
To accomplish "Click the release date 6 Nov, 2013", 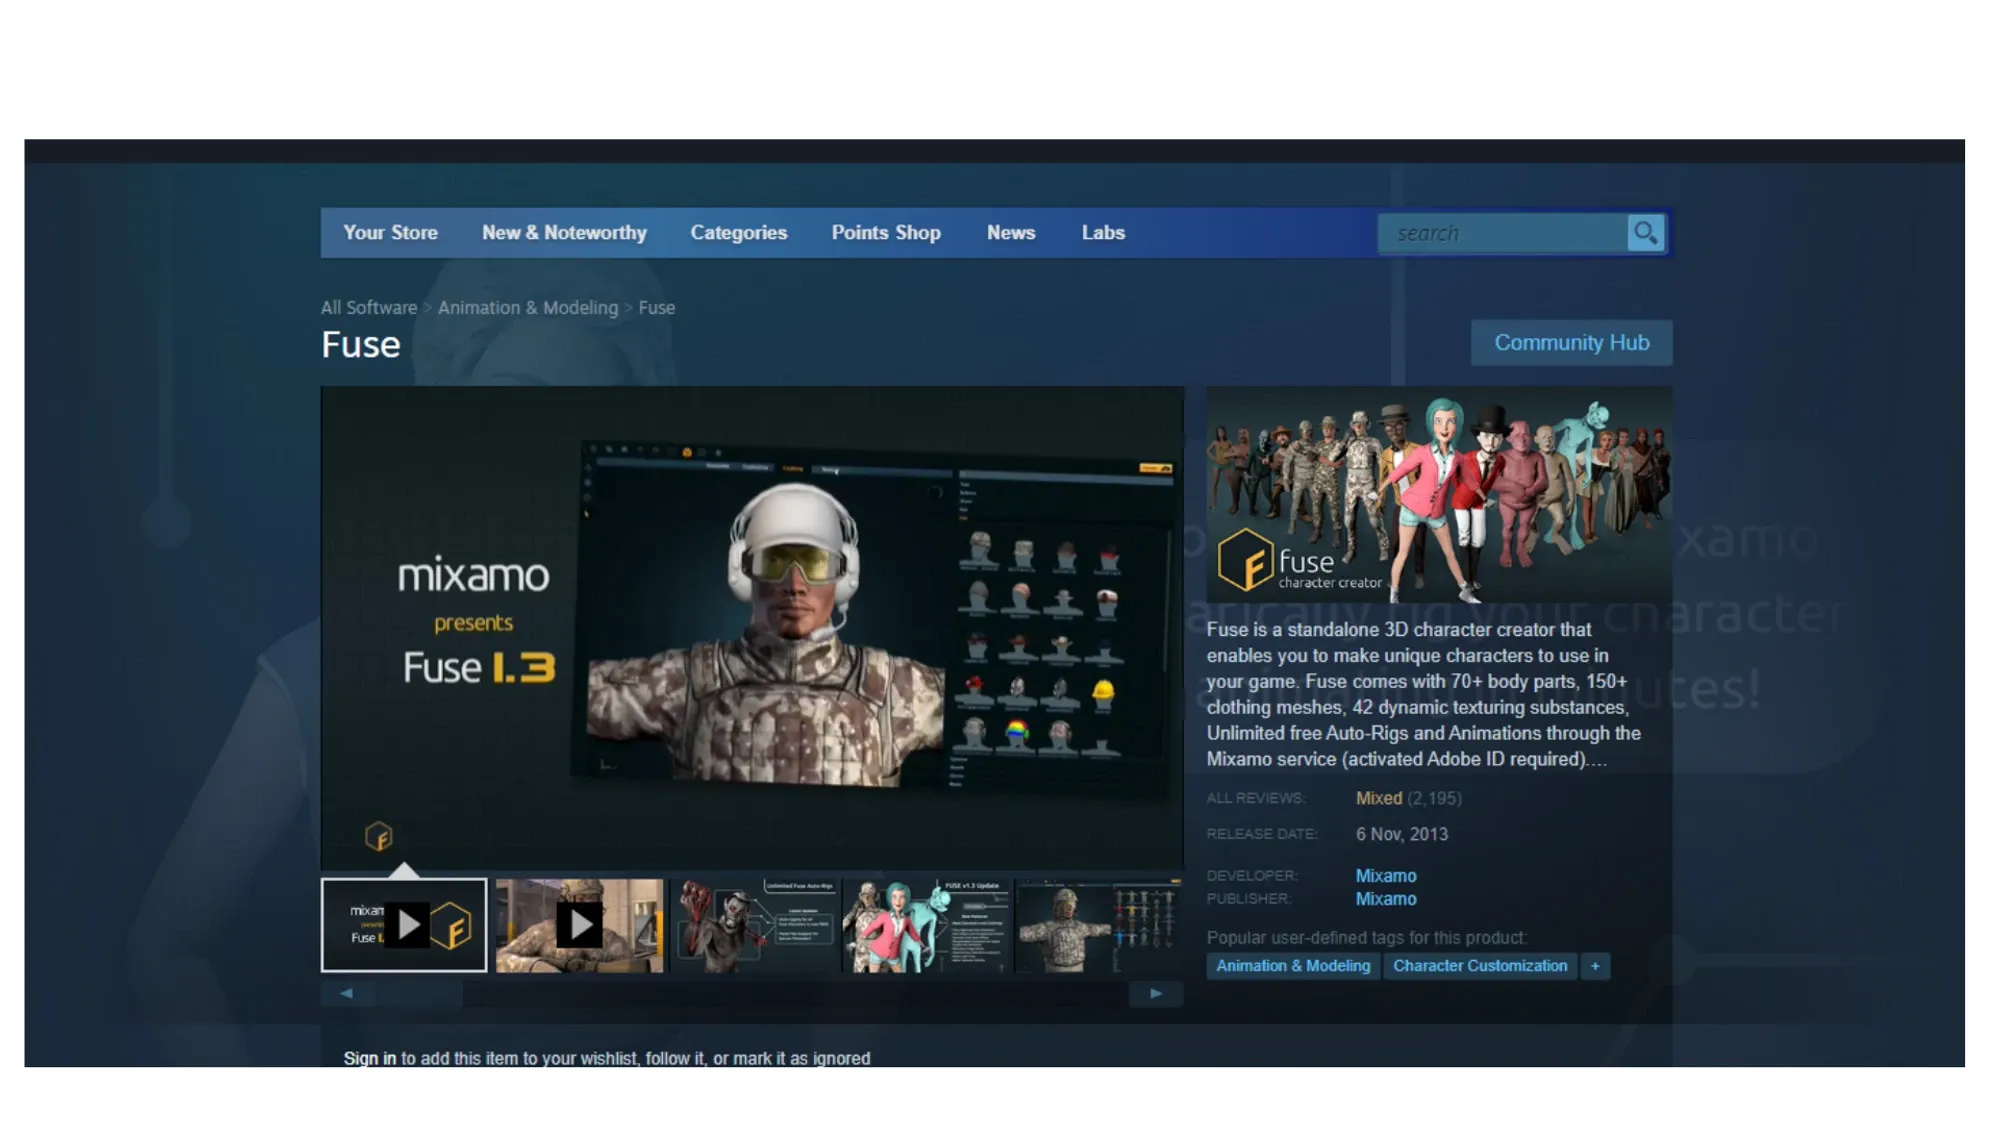I will click(x=1401, y=834).
